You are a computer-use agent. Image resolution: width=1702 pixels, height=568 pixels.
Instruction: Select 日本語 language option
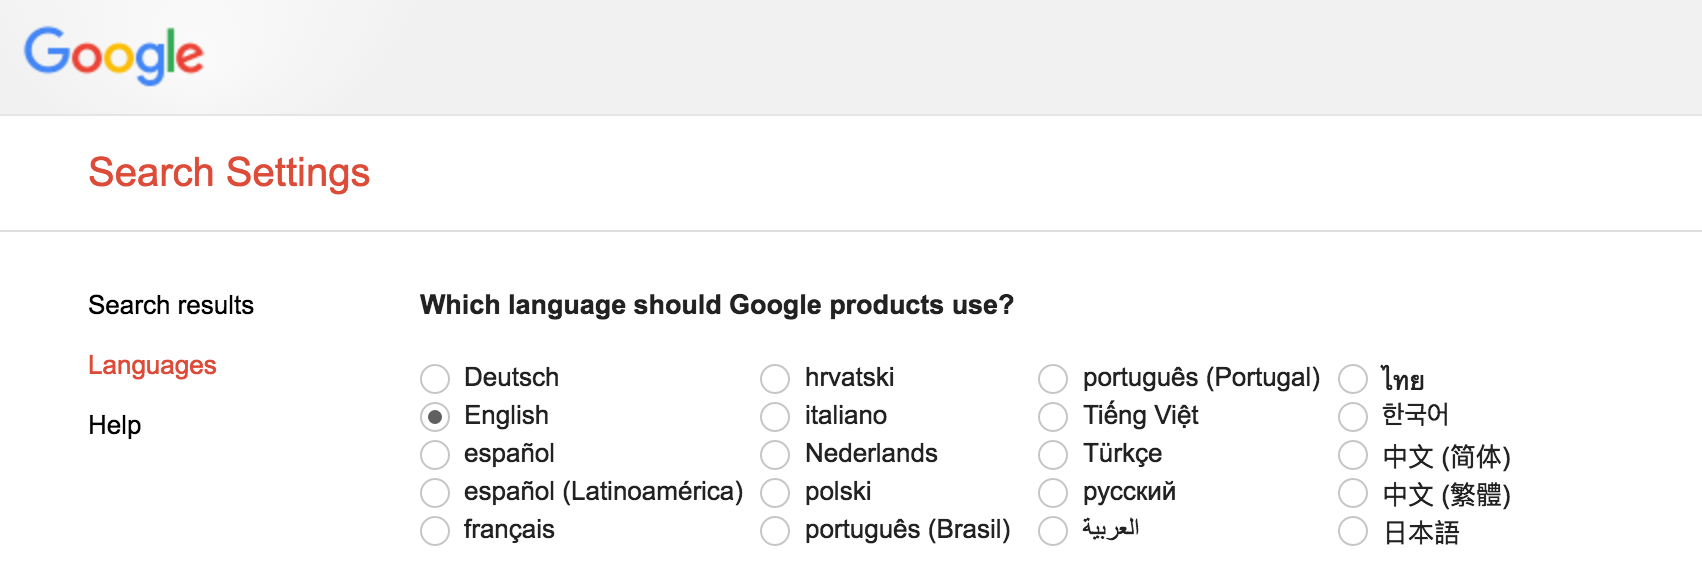pos(1353,531)
